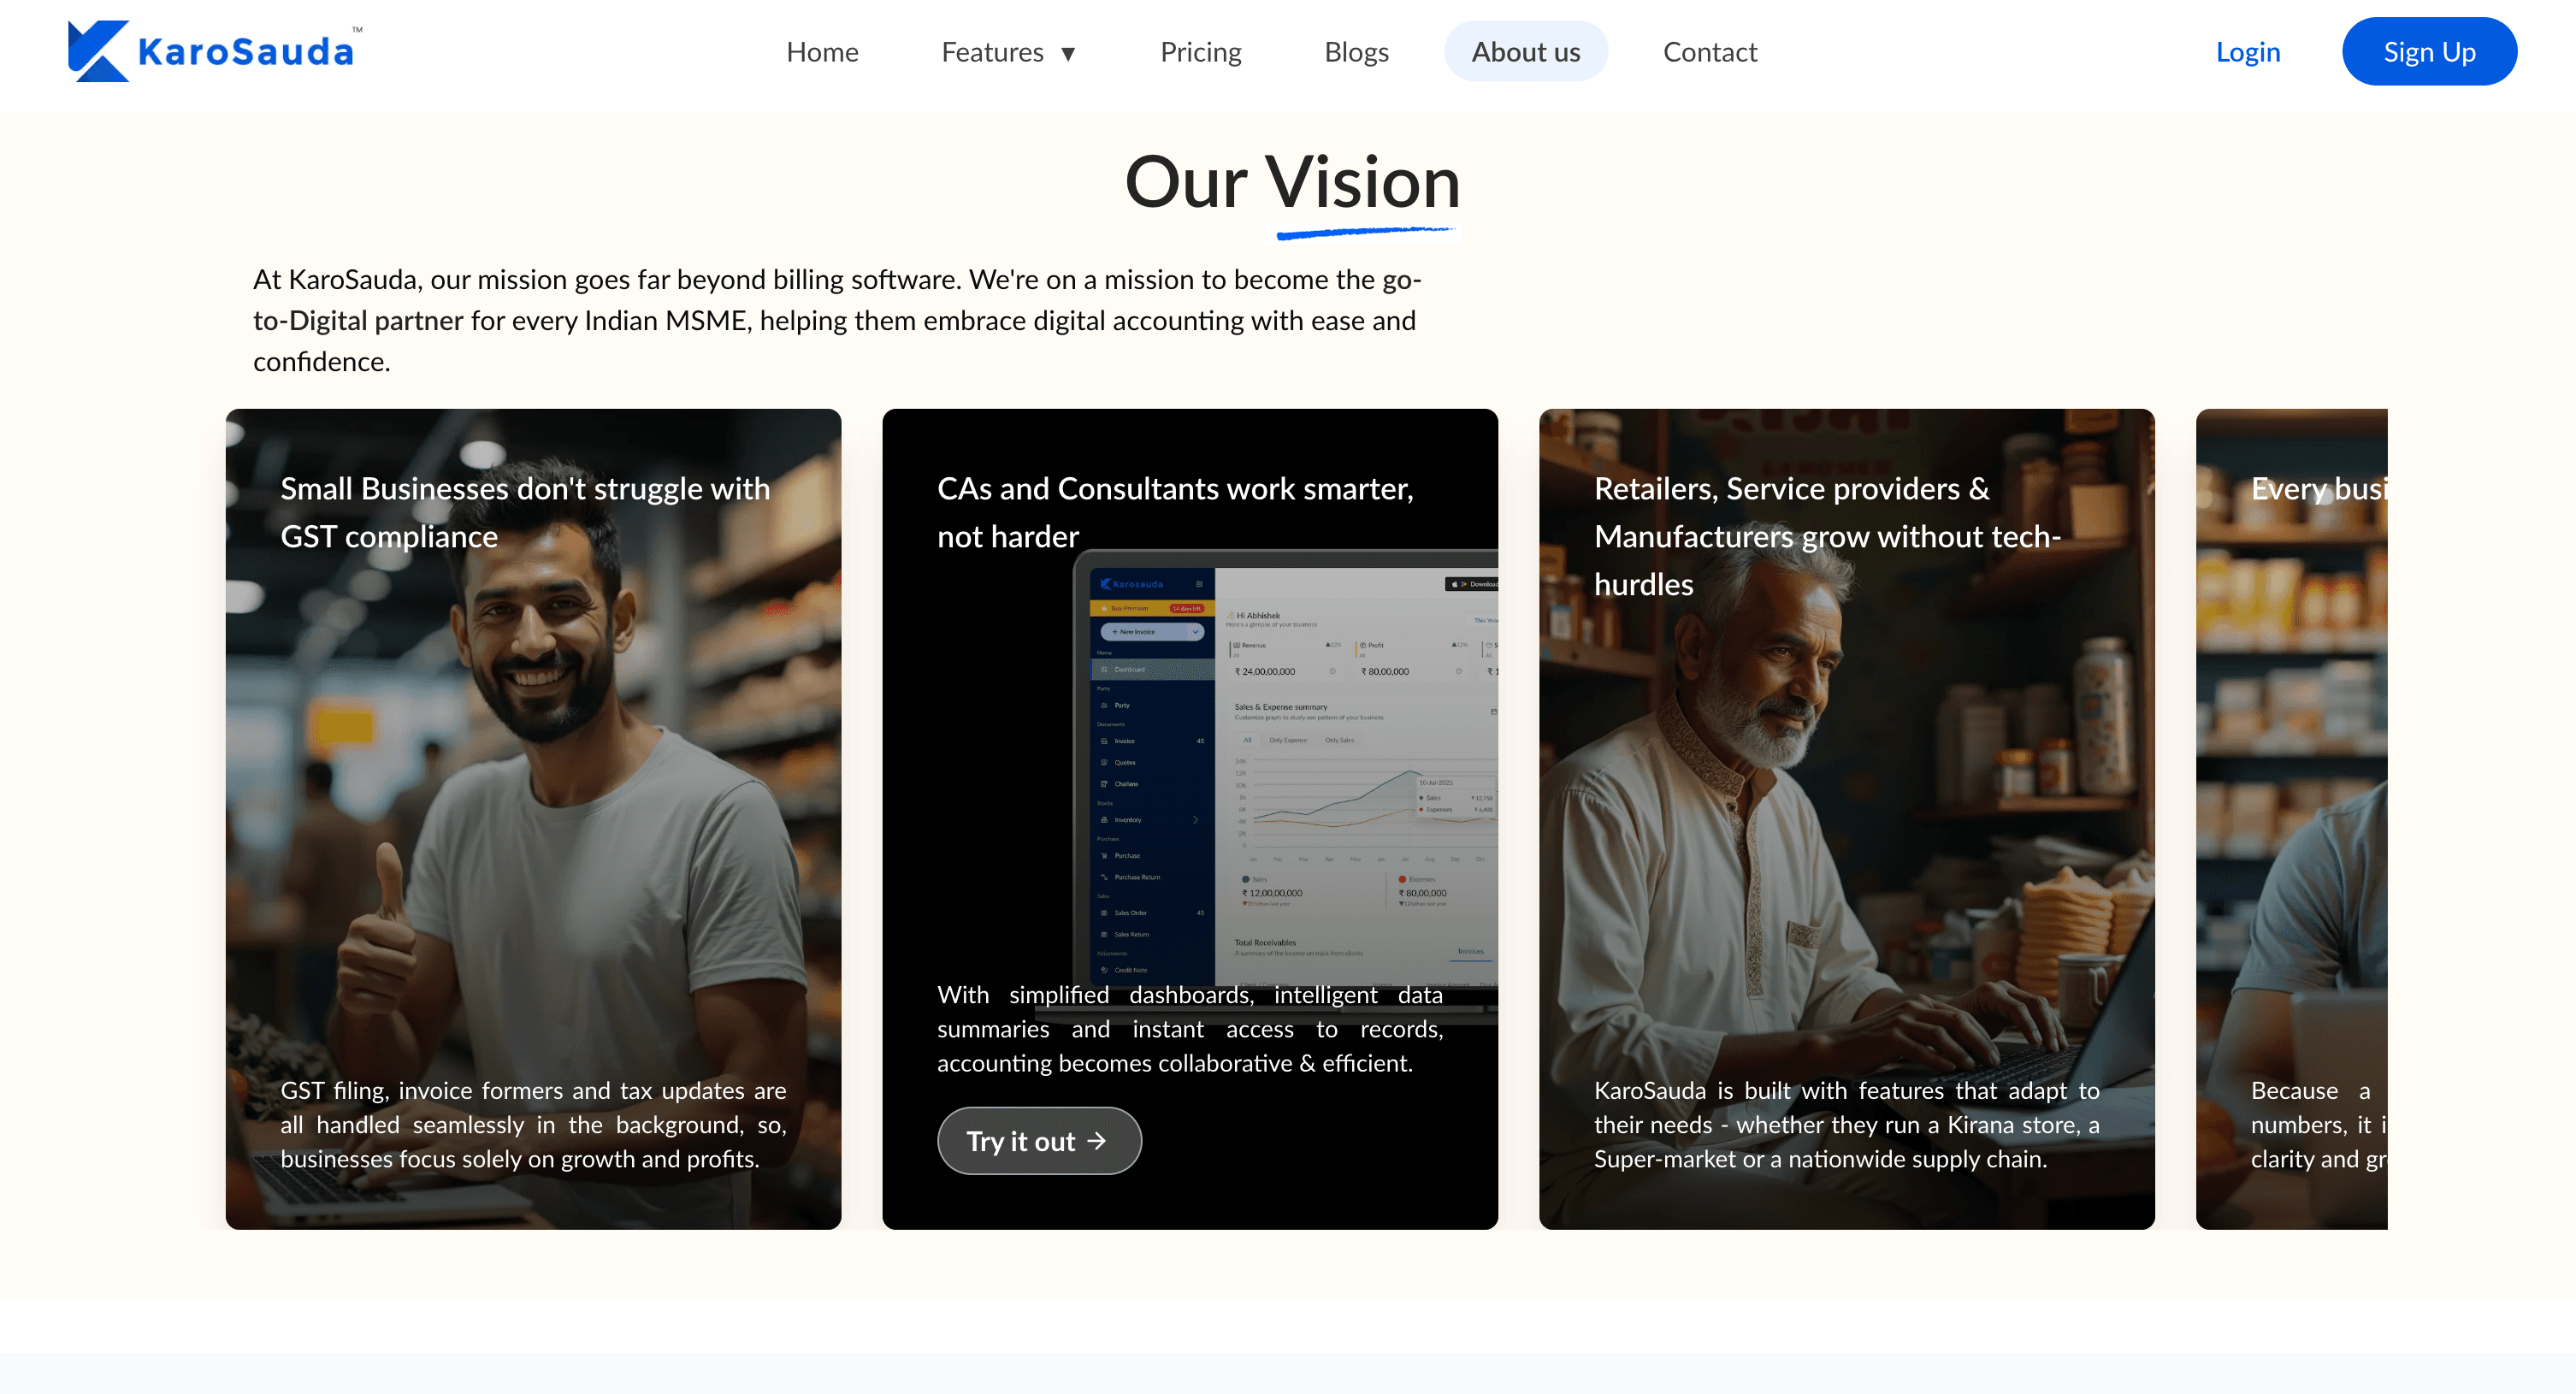Open the Home menu item
This screenshot has width=2576, height=1394.
coord(822,52)
